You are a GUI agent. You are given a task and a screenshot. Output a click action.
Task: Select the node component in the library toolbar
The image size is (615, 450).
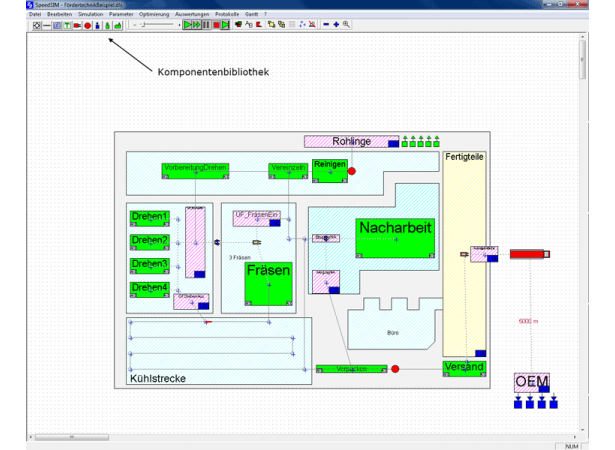pos(36,26)
